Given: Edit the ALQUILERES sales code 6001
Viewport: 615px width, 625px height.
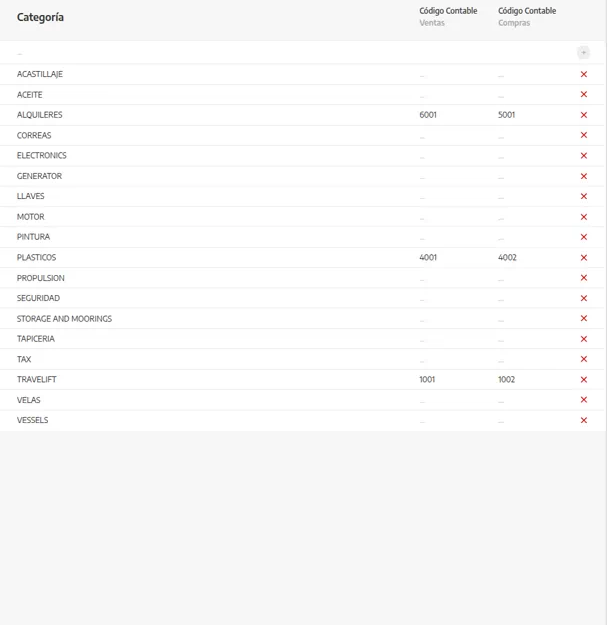Looking at the screenshot, I should 428,115.
